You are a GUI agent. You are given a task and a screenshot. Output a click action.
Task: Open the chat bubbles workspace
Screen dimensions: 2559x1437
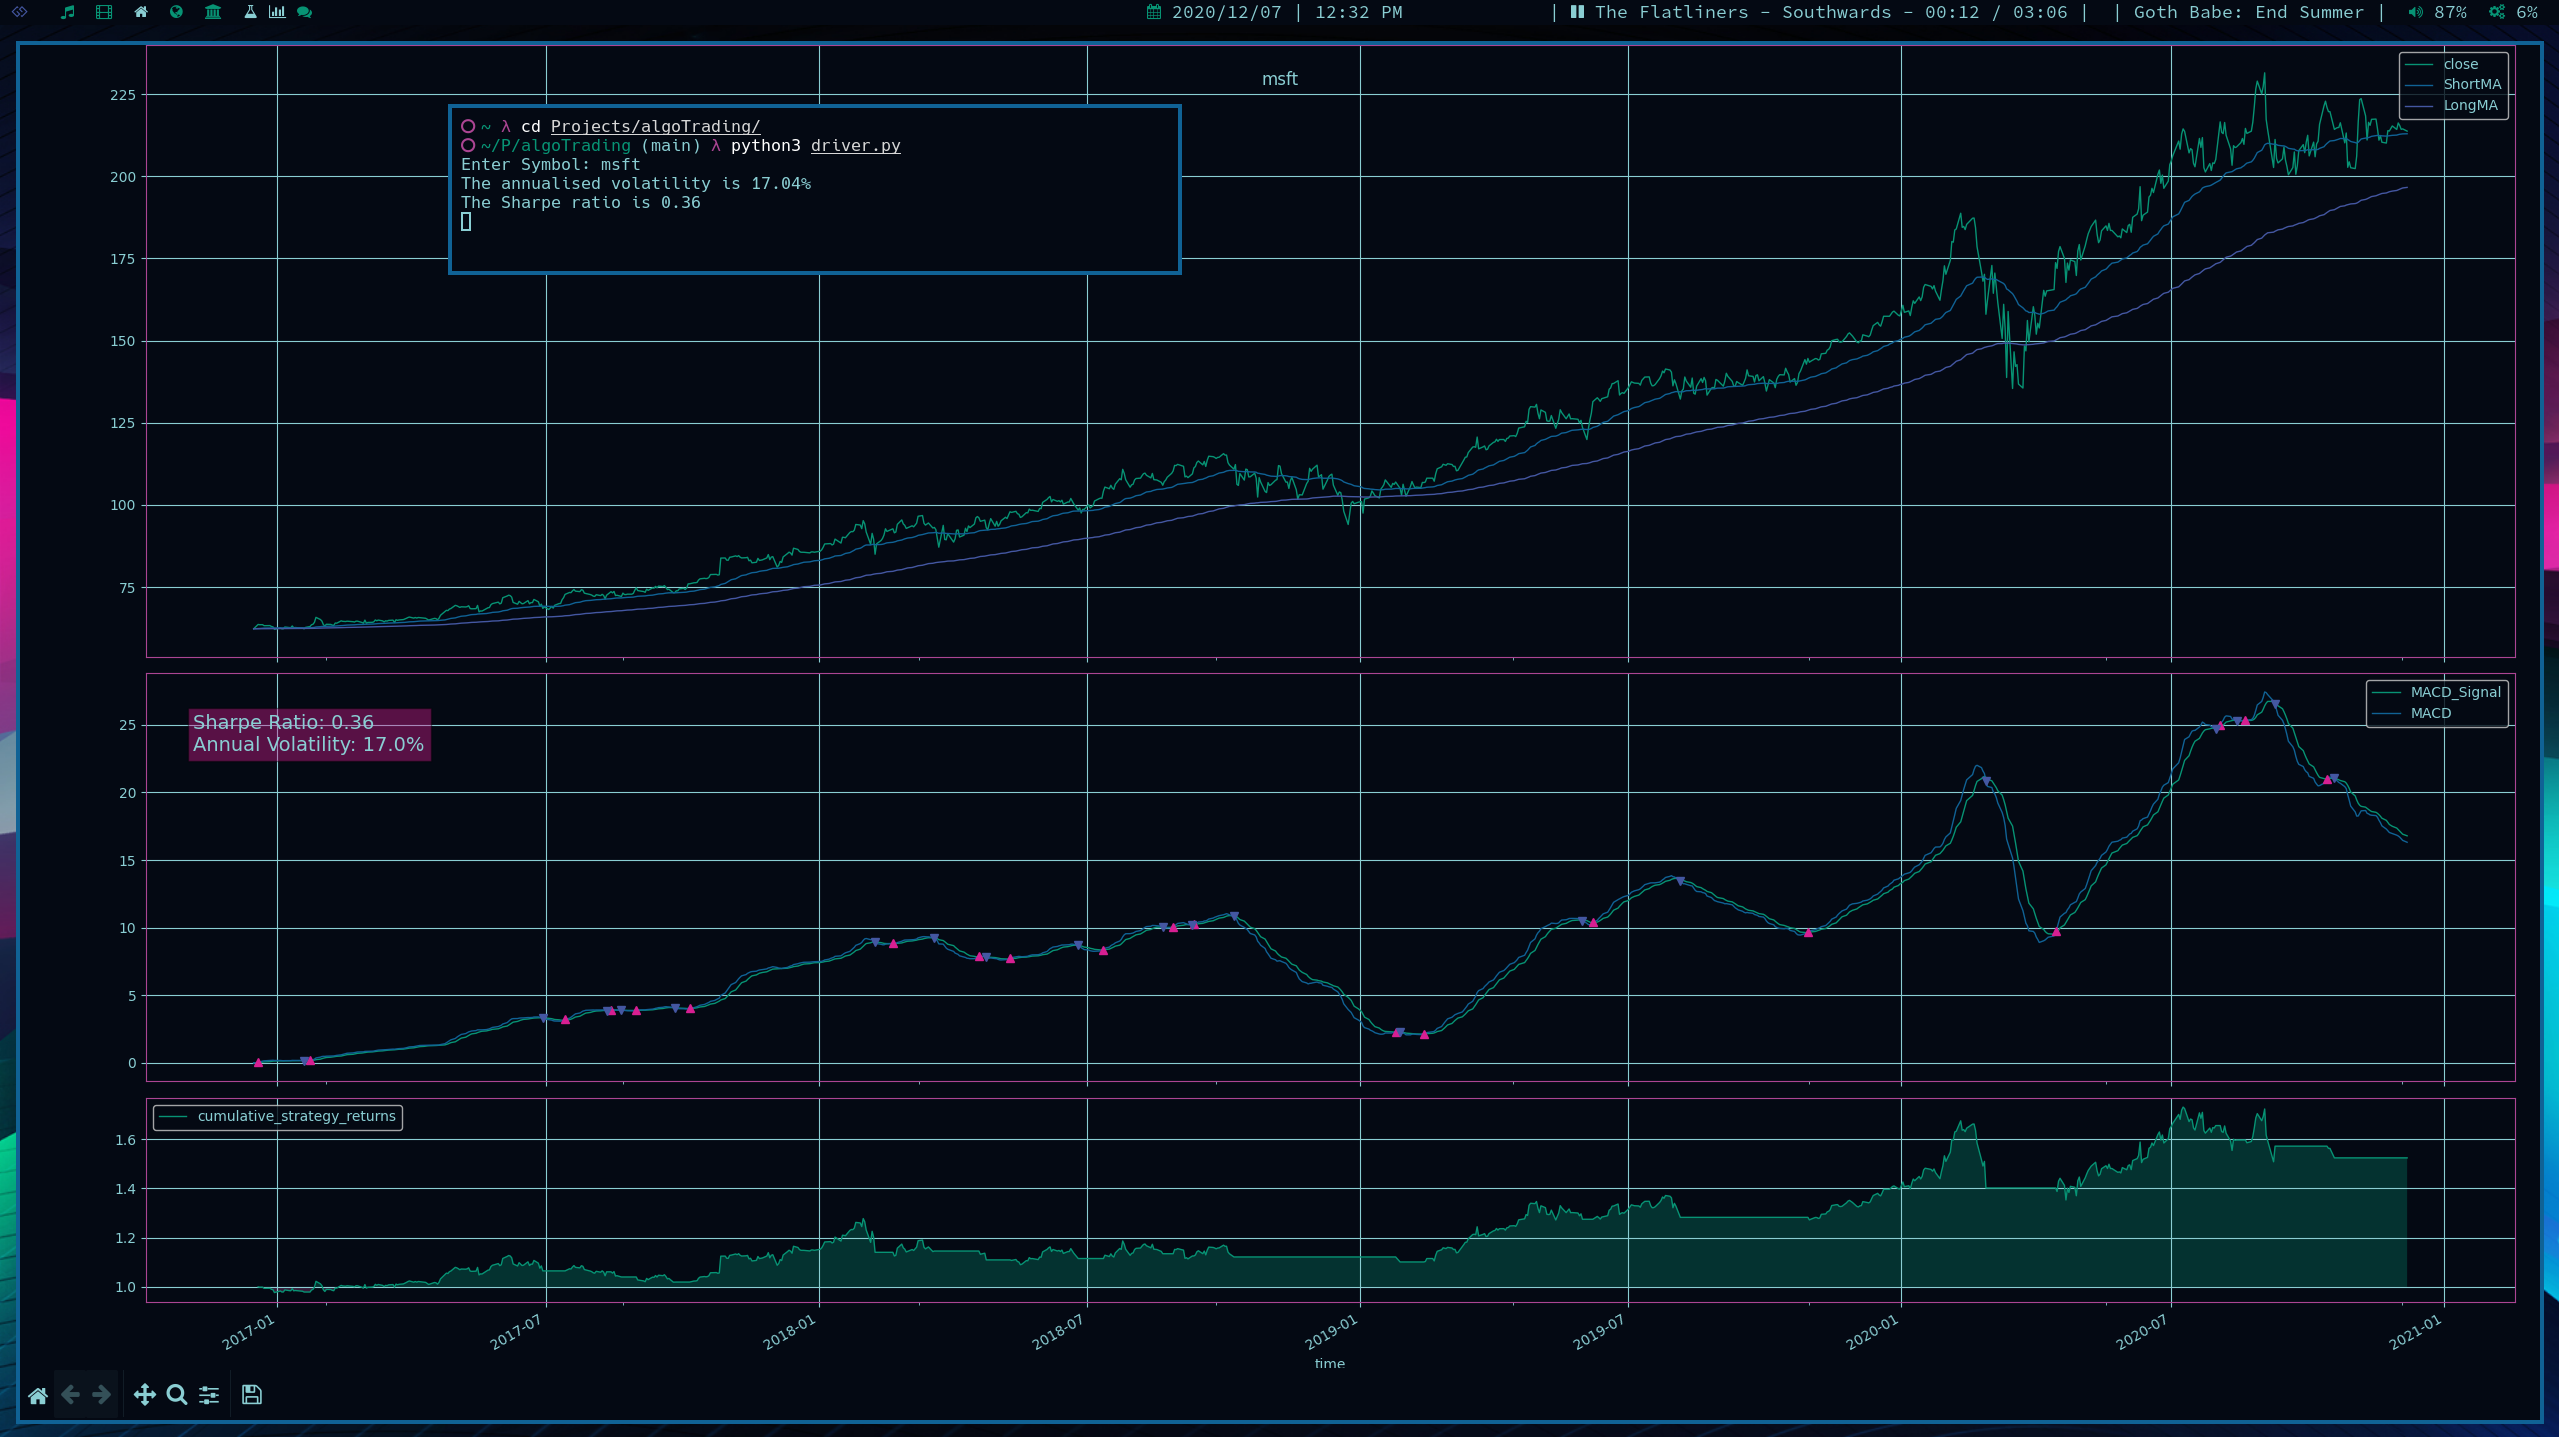point(305,12)
